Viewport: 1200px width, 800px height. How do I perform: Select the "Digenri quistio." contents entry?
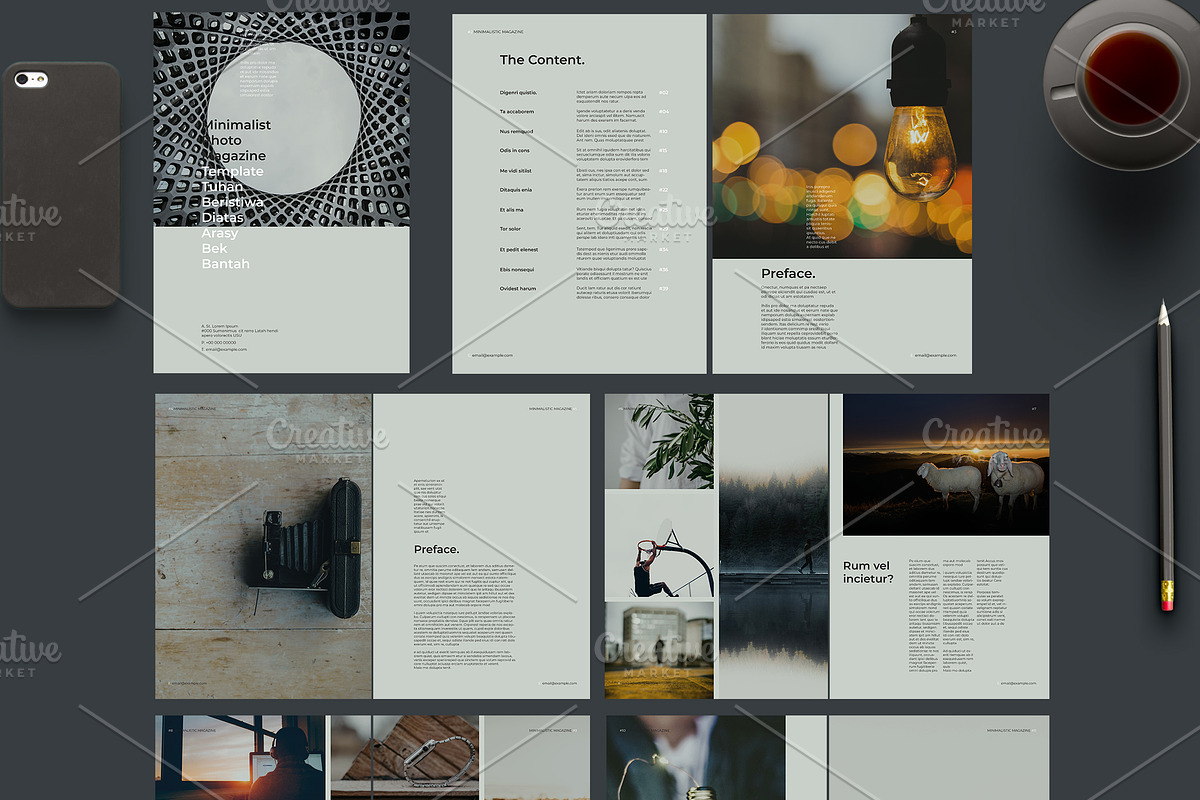[x=518, y=93]
